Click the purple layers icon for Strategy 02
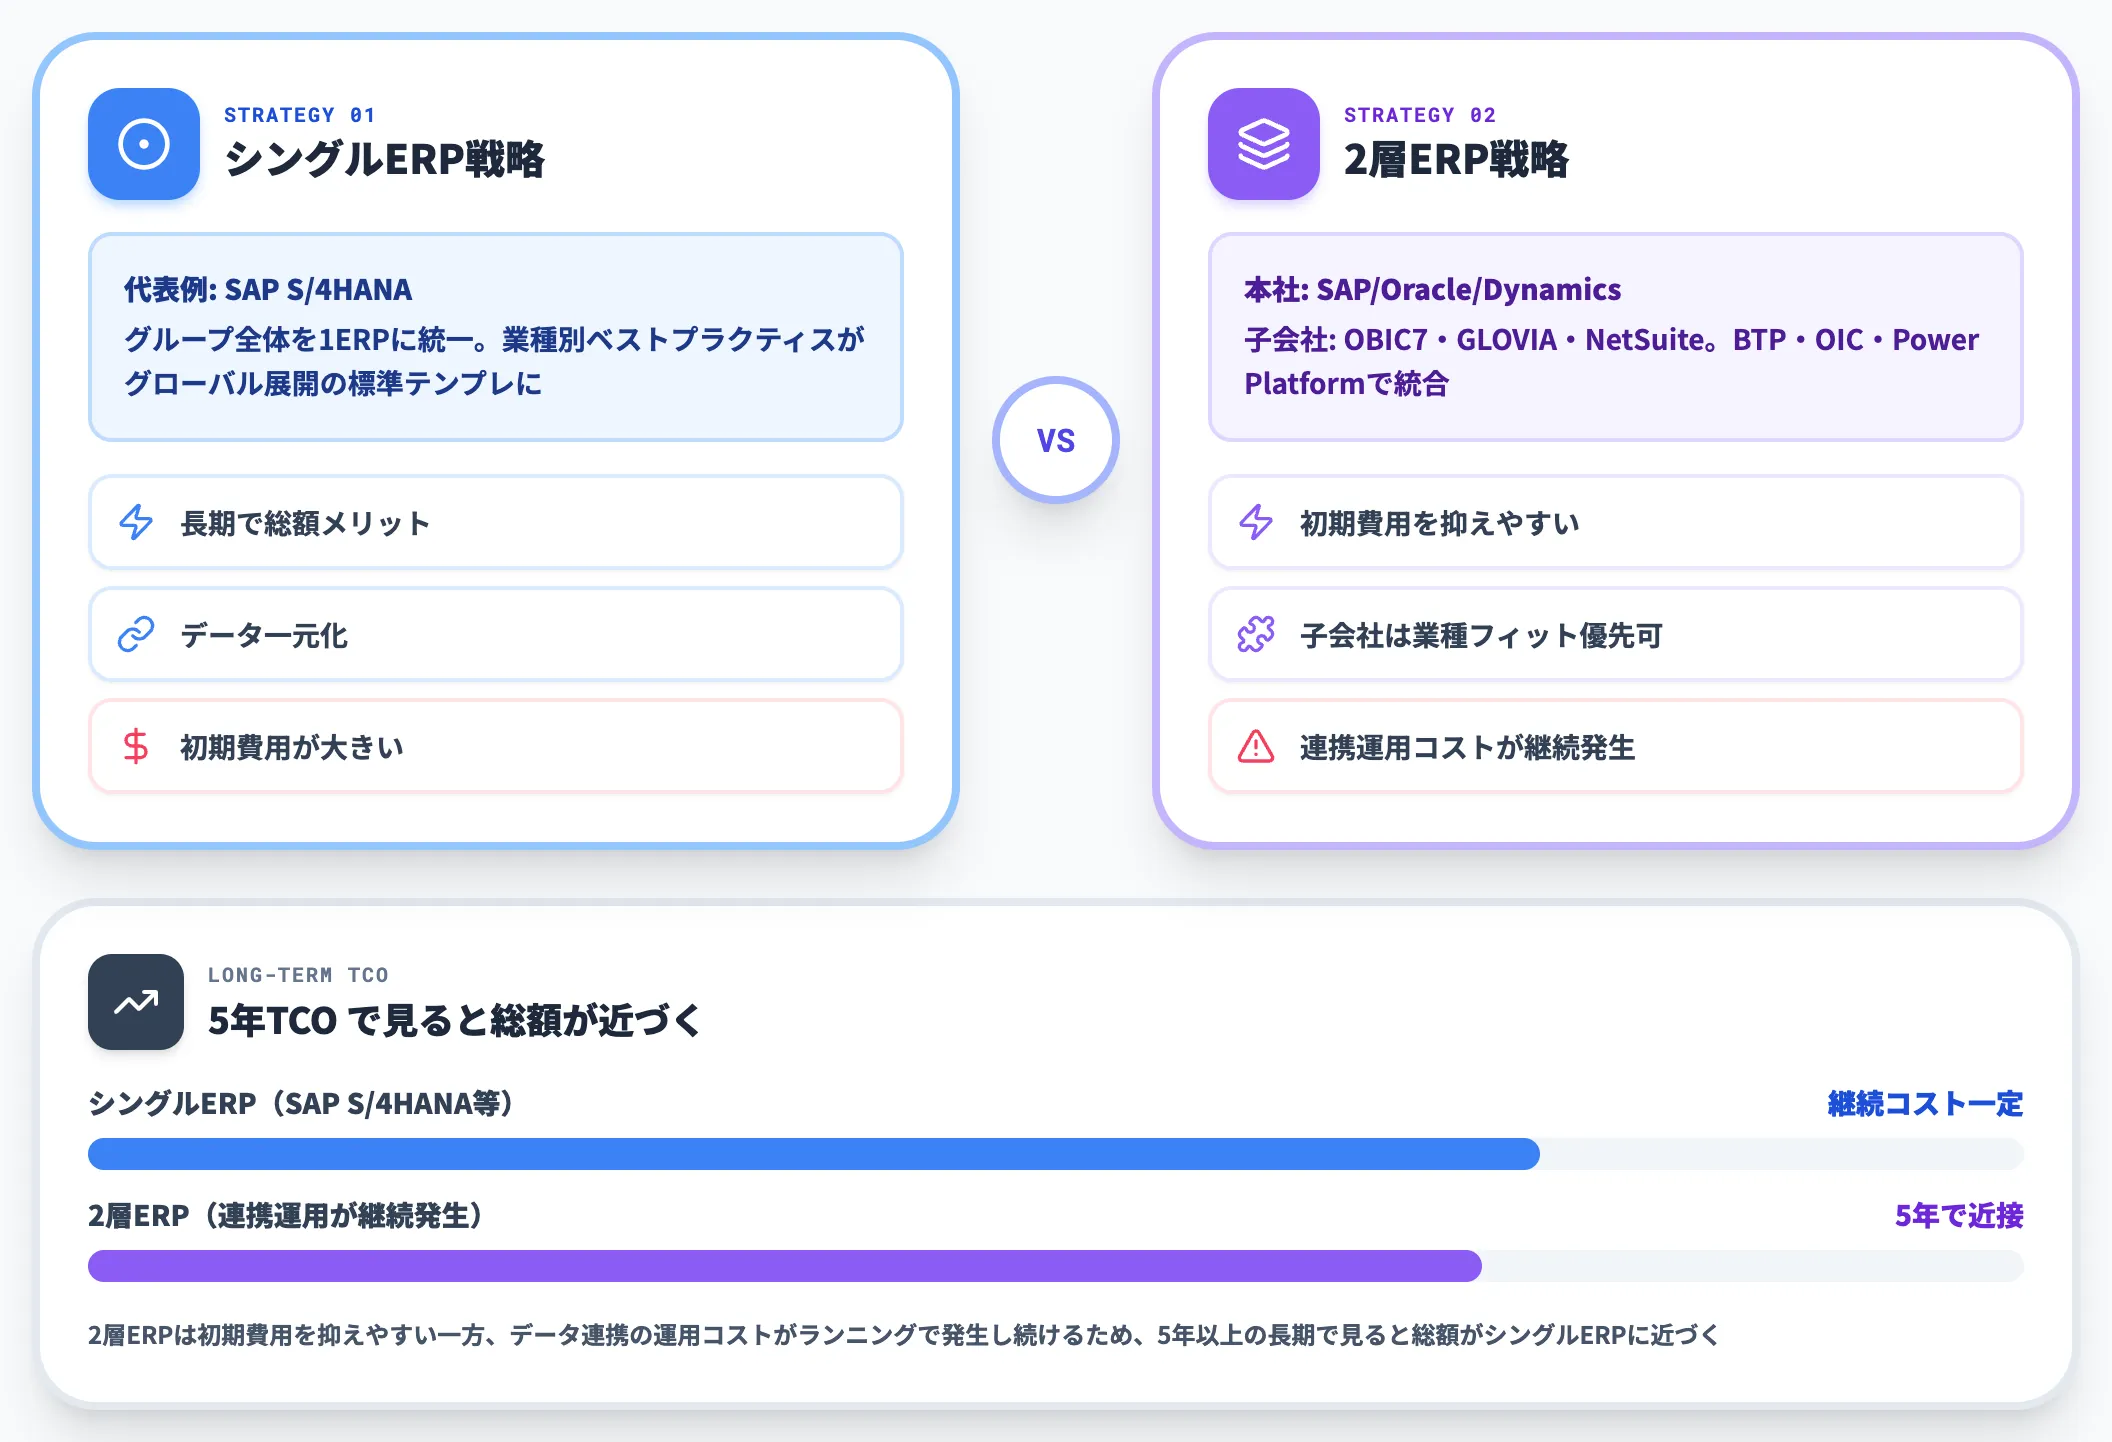Viewport: 2112px width, 1442px height. tap(1264, 144)
